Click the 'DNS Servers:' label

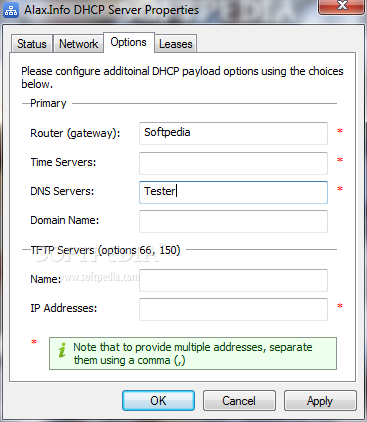62,191
